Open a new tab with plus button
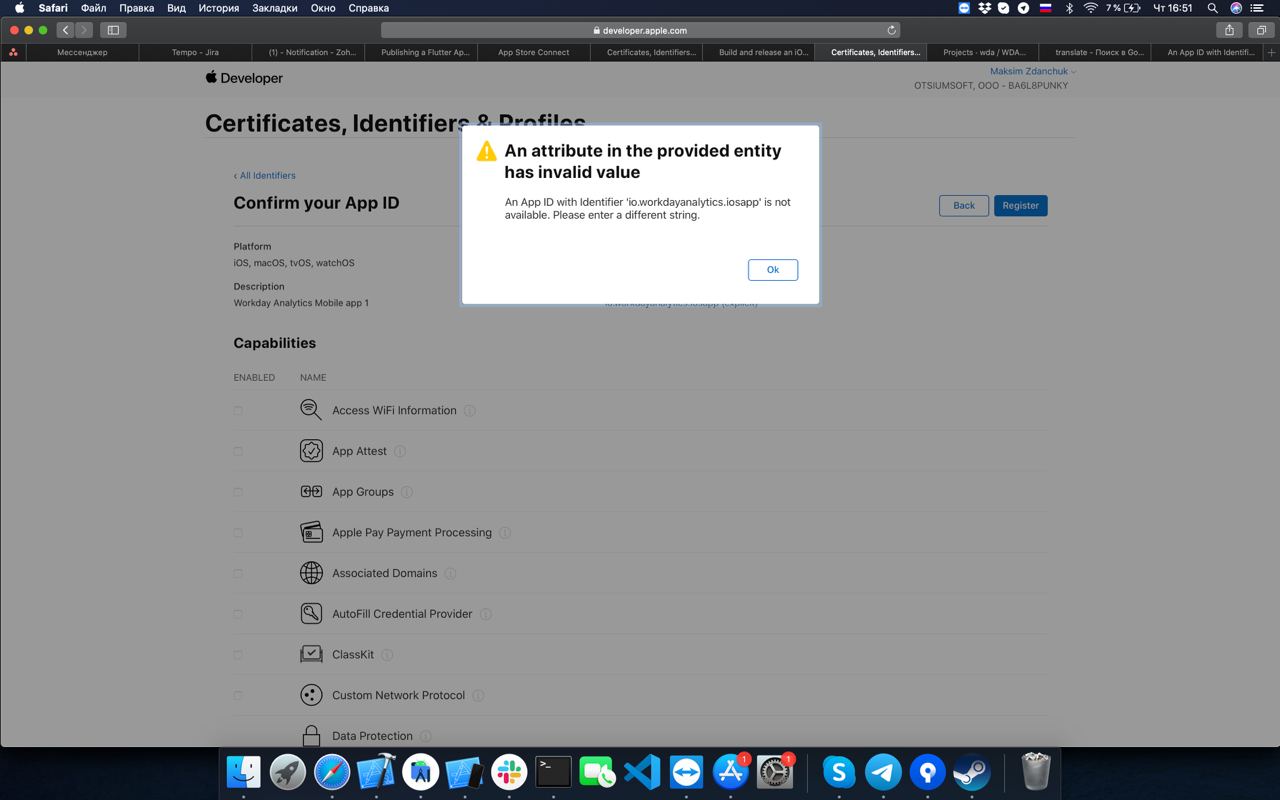The image size is (1280, 800). tap(1271, 52)
